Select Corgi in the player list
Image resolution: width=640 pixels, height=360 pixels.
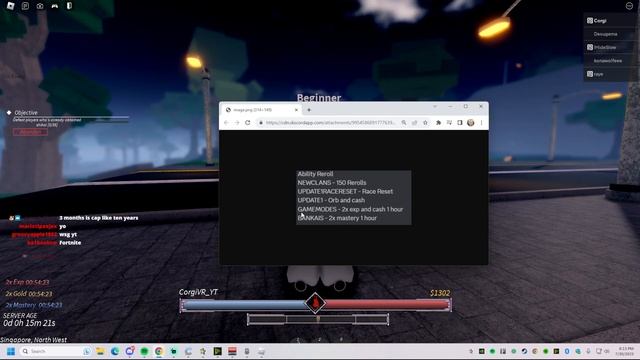pyautogui.click(x=611, y=20)
